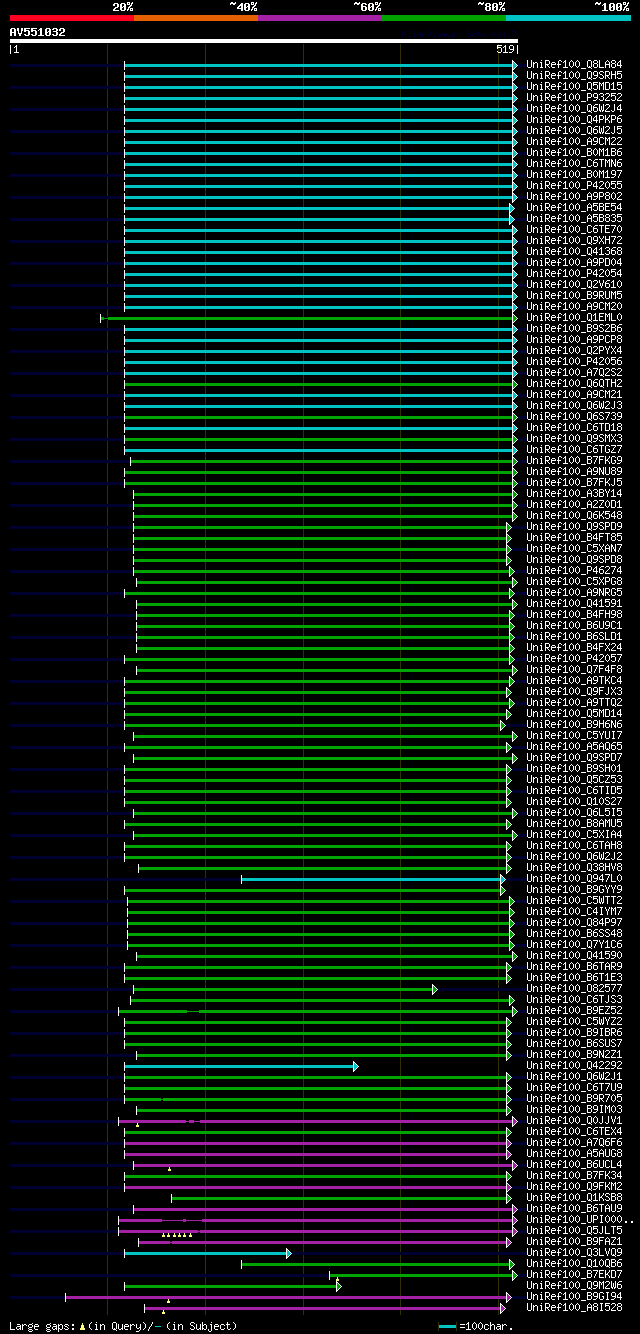
Task: Select the UniRef100_Q0JJV1 label
Action: (574, 1121)
